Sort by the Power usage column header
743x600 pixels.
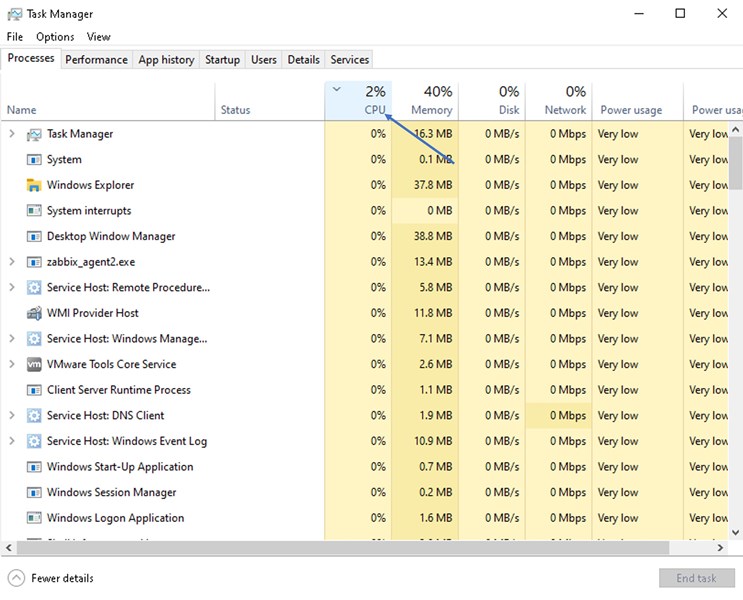click(638, 101)
